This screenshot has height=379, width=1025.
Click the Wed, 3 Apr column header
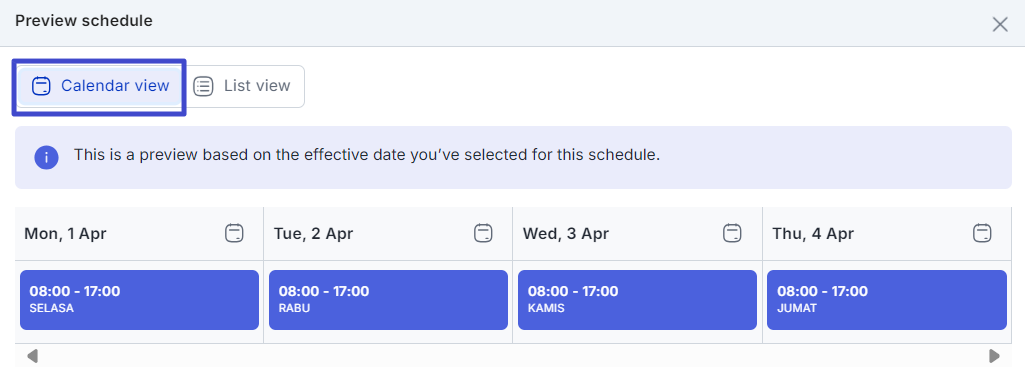click(x=637, y=234)
